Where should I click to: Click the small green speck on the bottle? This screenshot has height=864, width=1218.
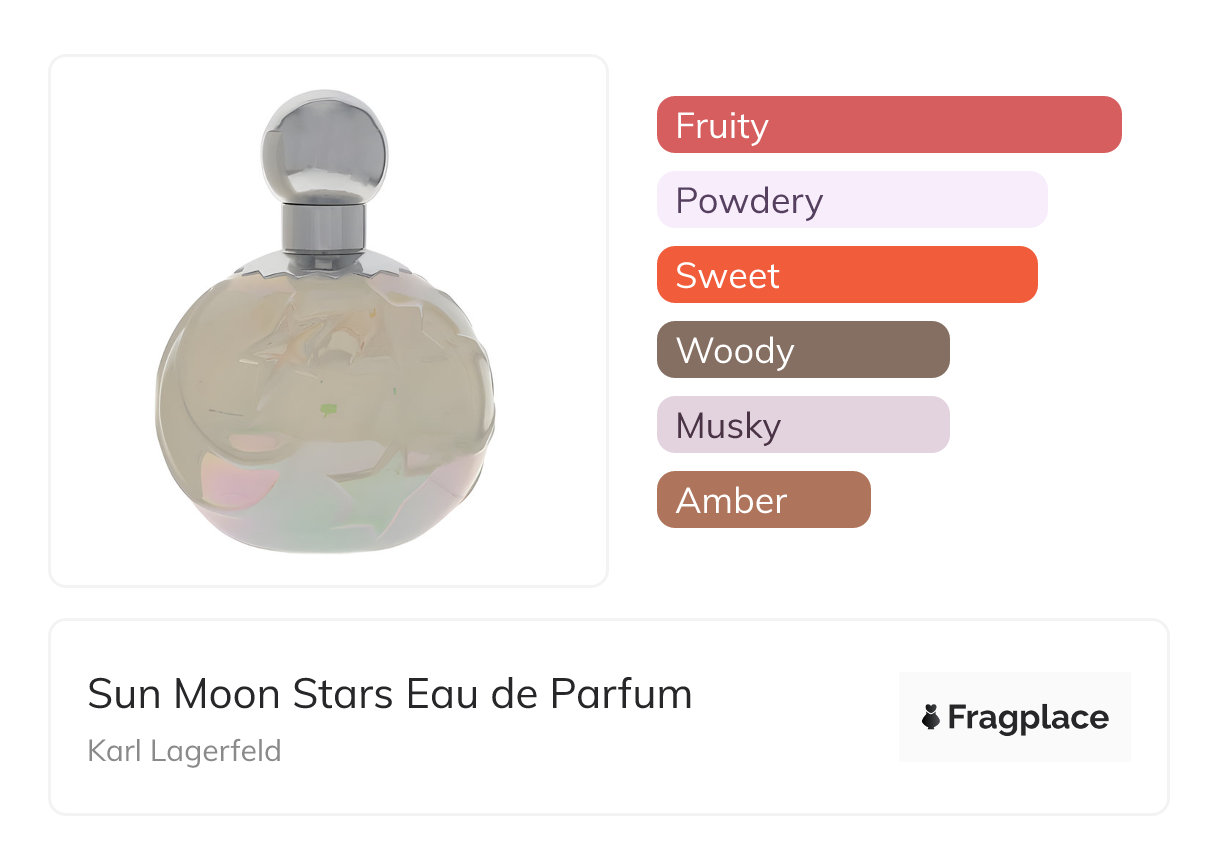click(x=328, y=409)
